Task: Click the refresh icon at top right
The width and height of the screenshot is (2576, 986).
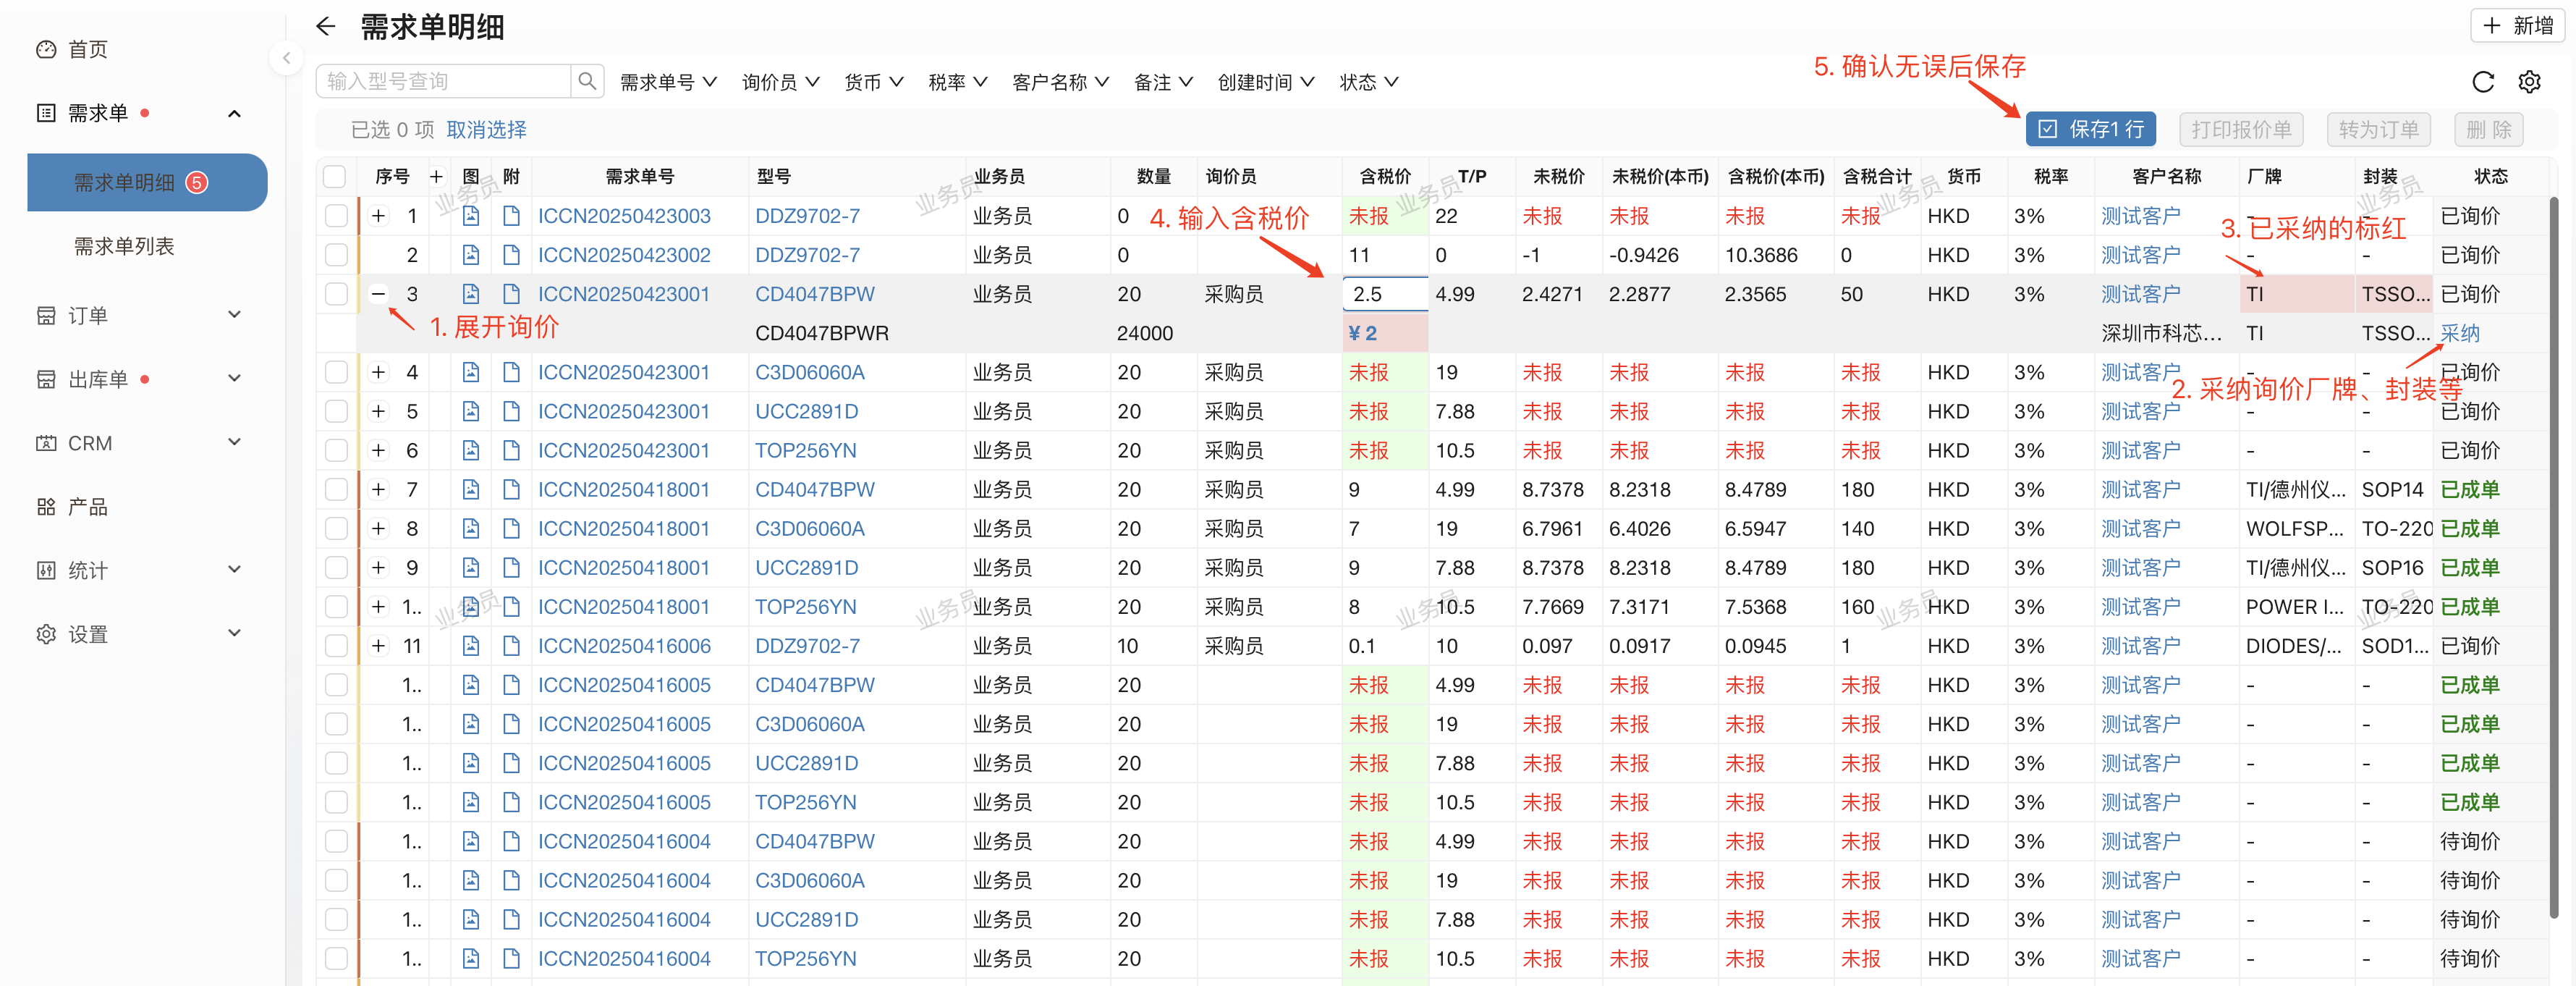Action: pos(2482,82)
